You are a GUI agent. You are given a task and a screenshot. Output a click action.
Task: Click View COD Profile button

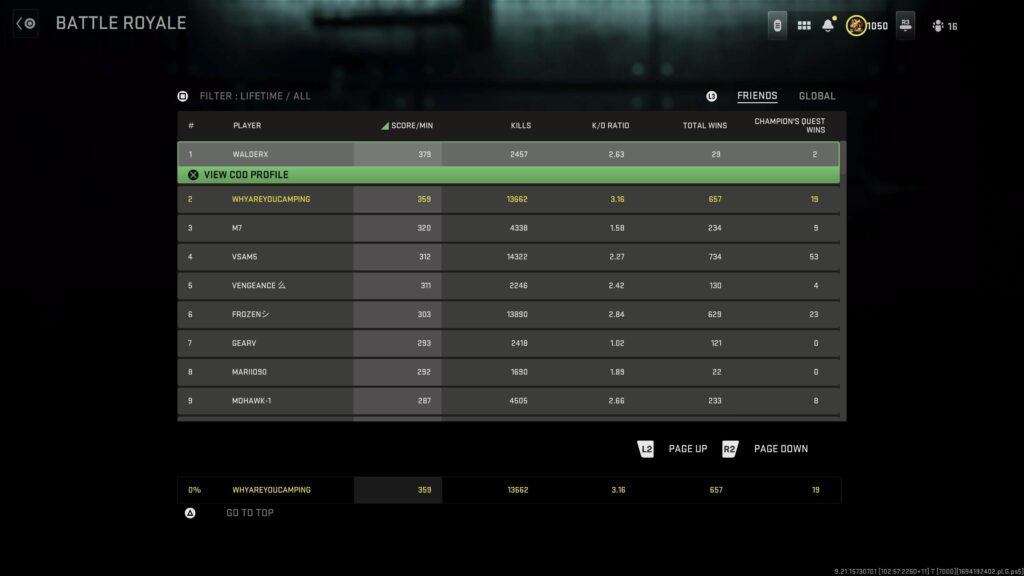point(508,175)
